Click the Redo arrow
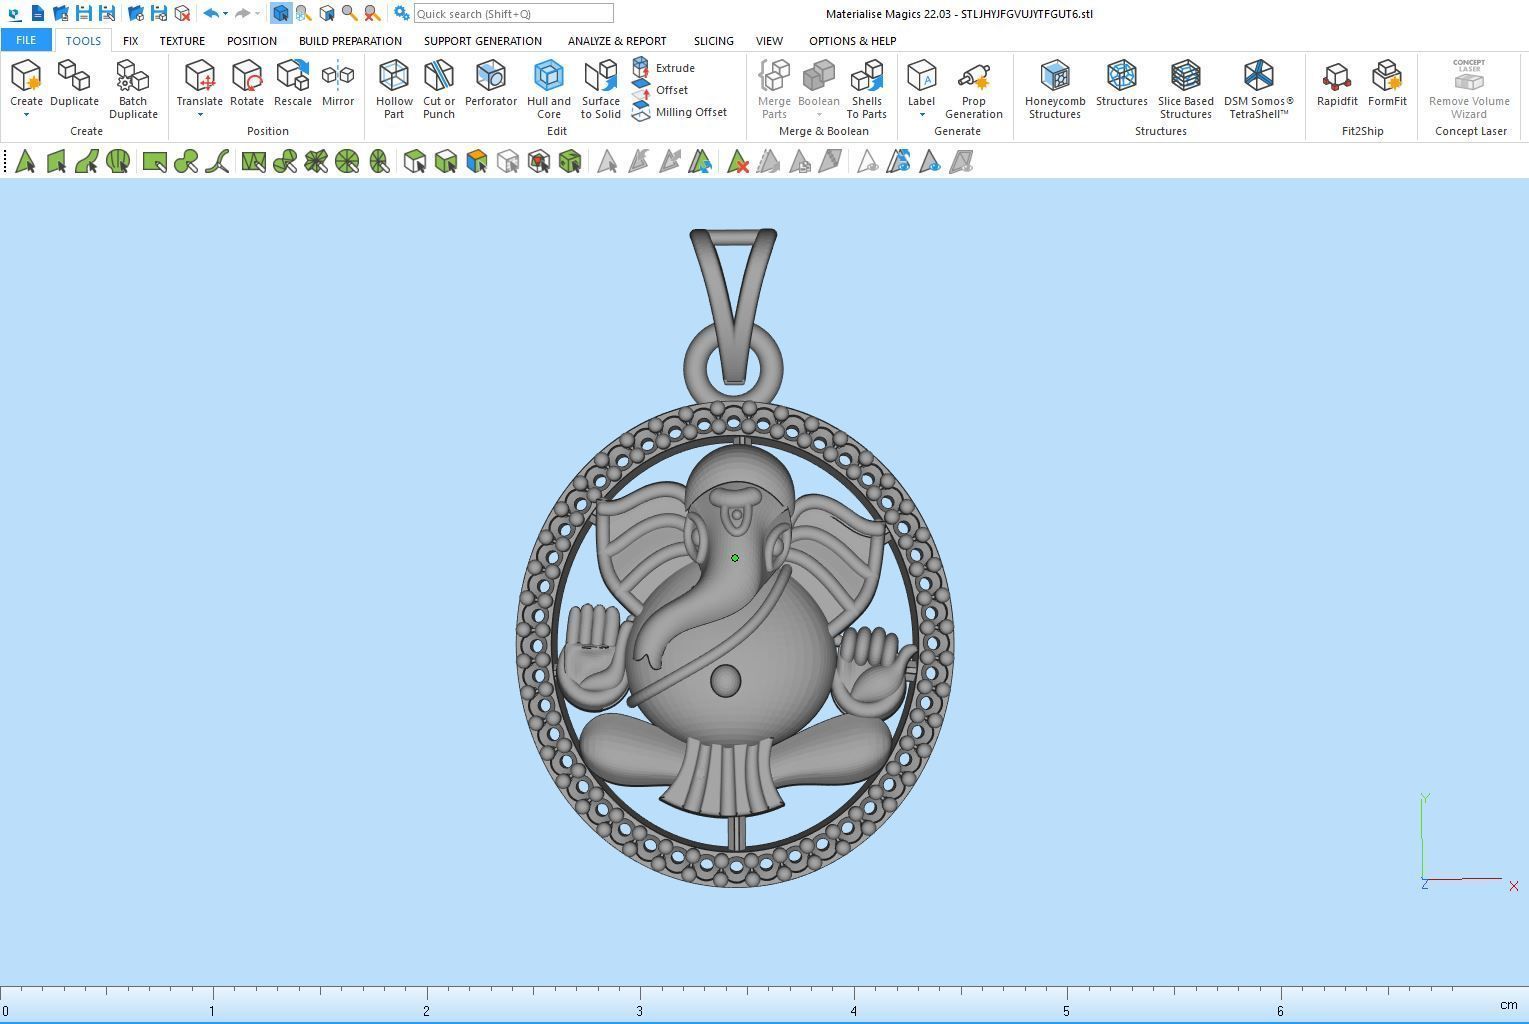 [242, 14]
